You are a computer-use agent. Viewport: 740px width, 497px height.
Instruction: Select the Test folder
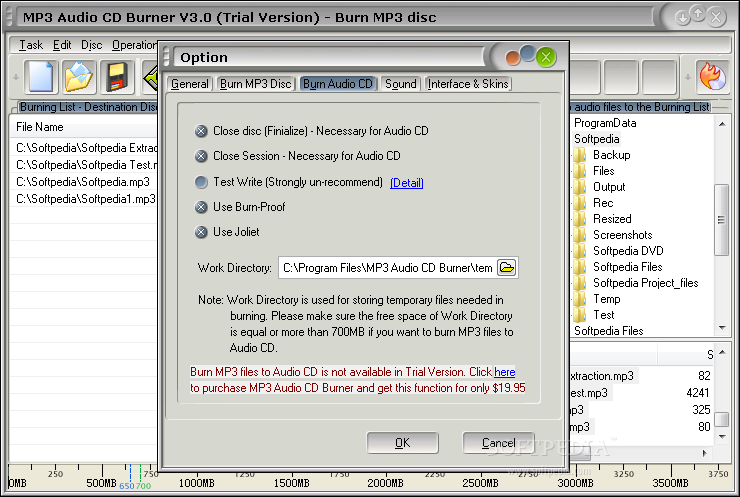pos(603,315)
